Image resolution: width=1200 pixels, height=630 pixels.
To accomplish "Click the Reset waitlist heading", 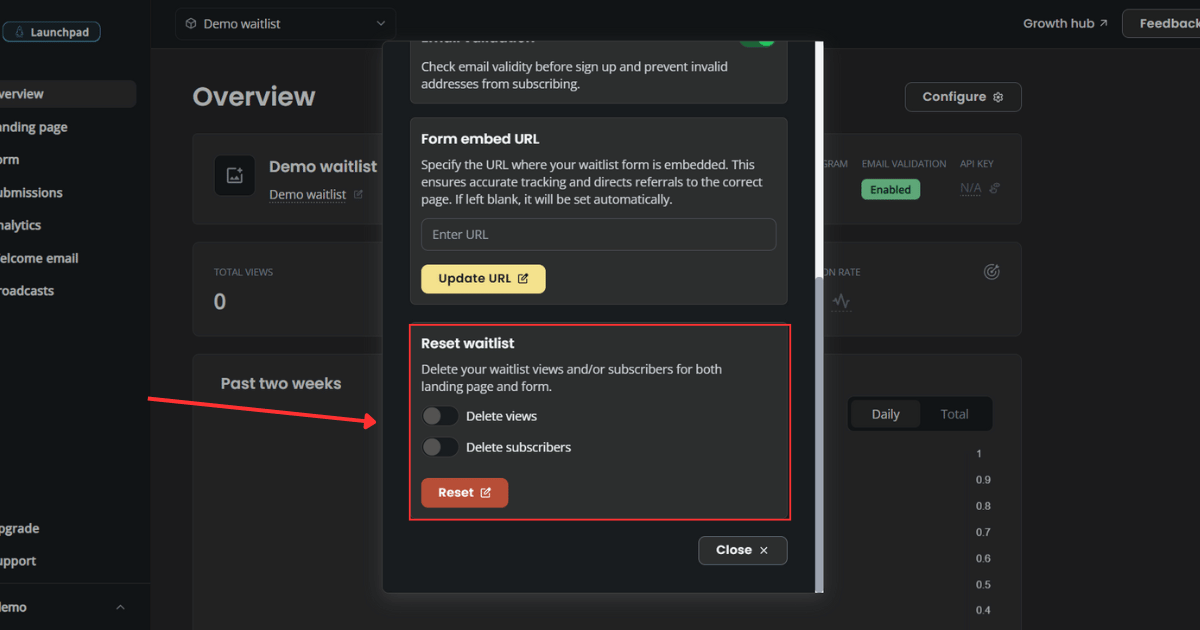I will pos(468,343).
